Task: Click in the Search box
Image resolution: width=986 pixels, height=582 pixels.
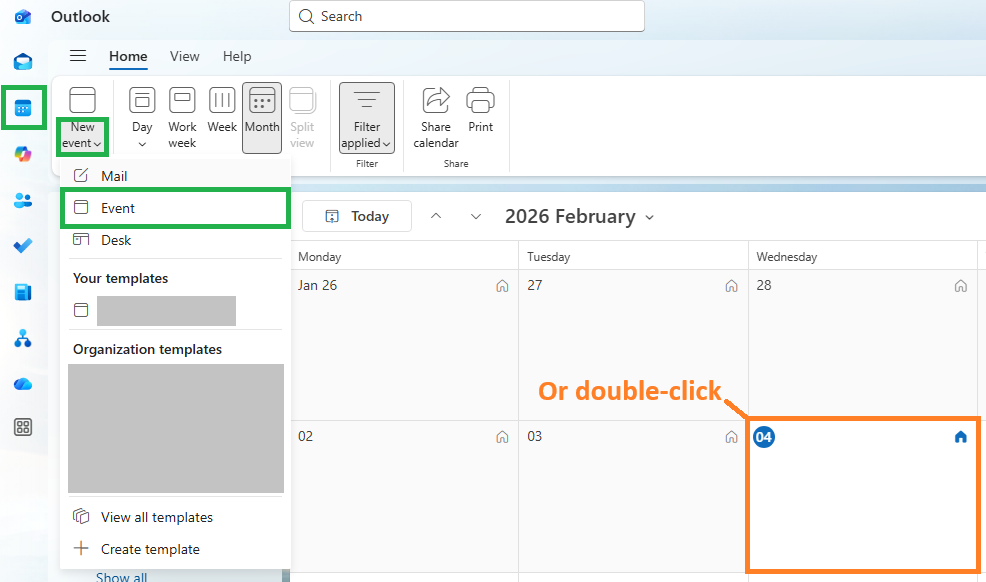Action: 467,16
